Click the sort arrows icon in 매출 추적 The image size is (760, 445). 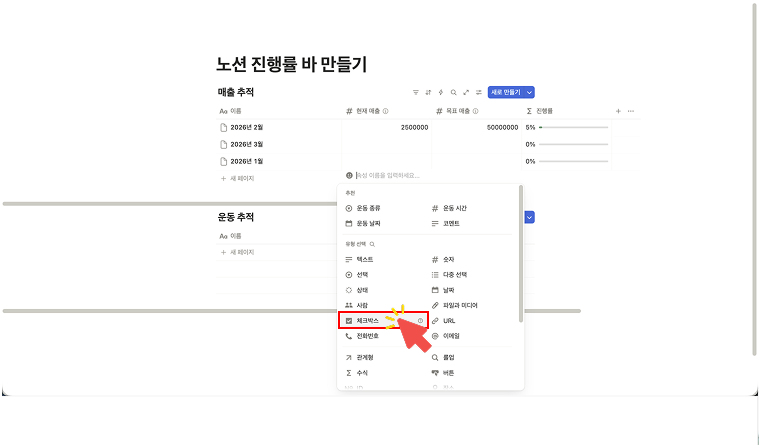click(x=428, y=92)
